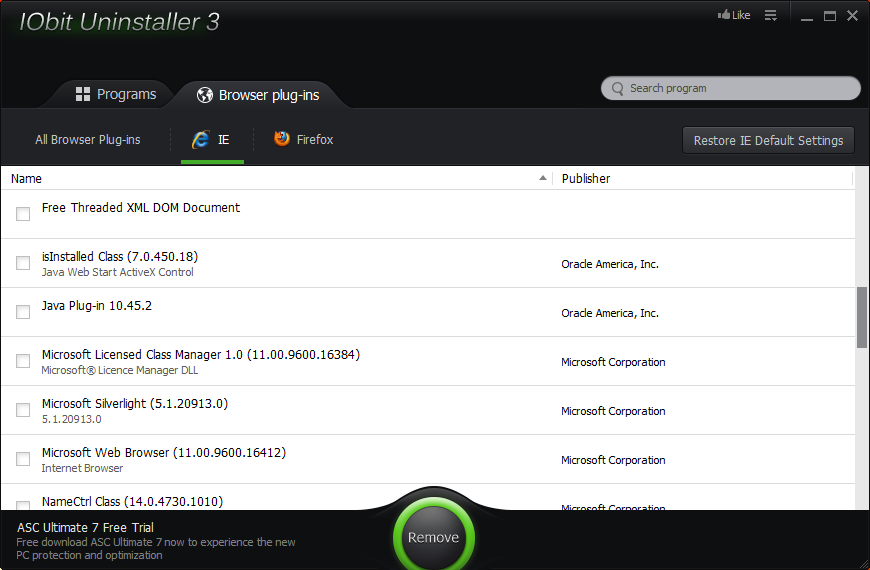This screenshot has width=870, height=570.
Task: Close the IObit Uninstaller window
Action: point(852,16)
